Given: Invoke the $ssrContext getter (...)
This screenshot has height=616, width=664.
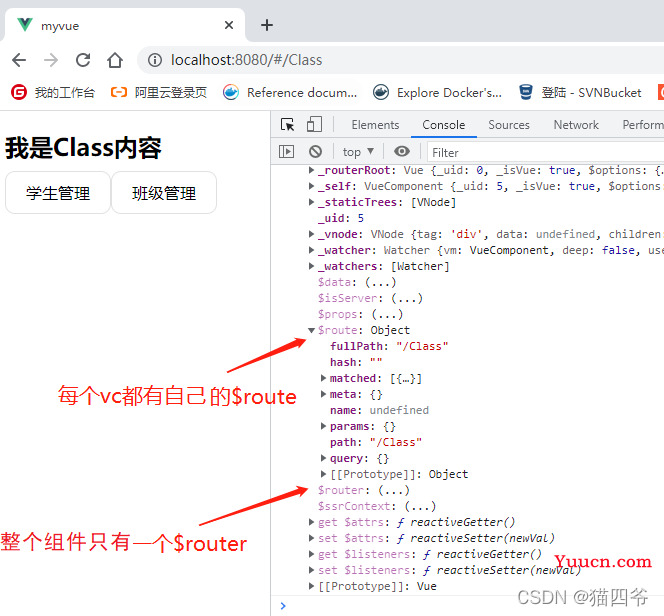Looking at the screenshot, I should point(420,506).
